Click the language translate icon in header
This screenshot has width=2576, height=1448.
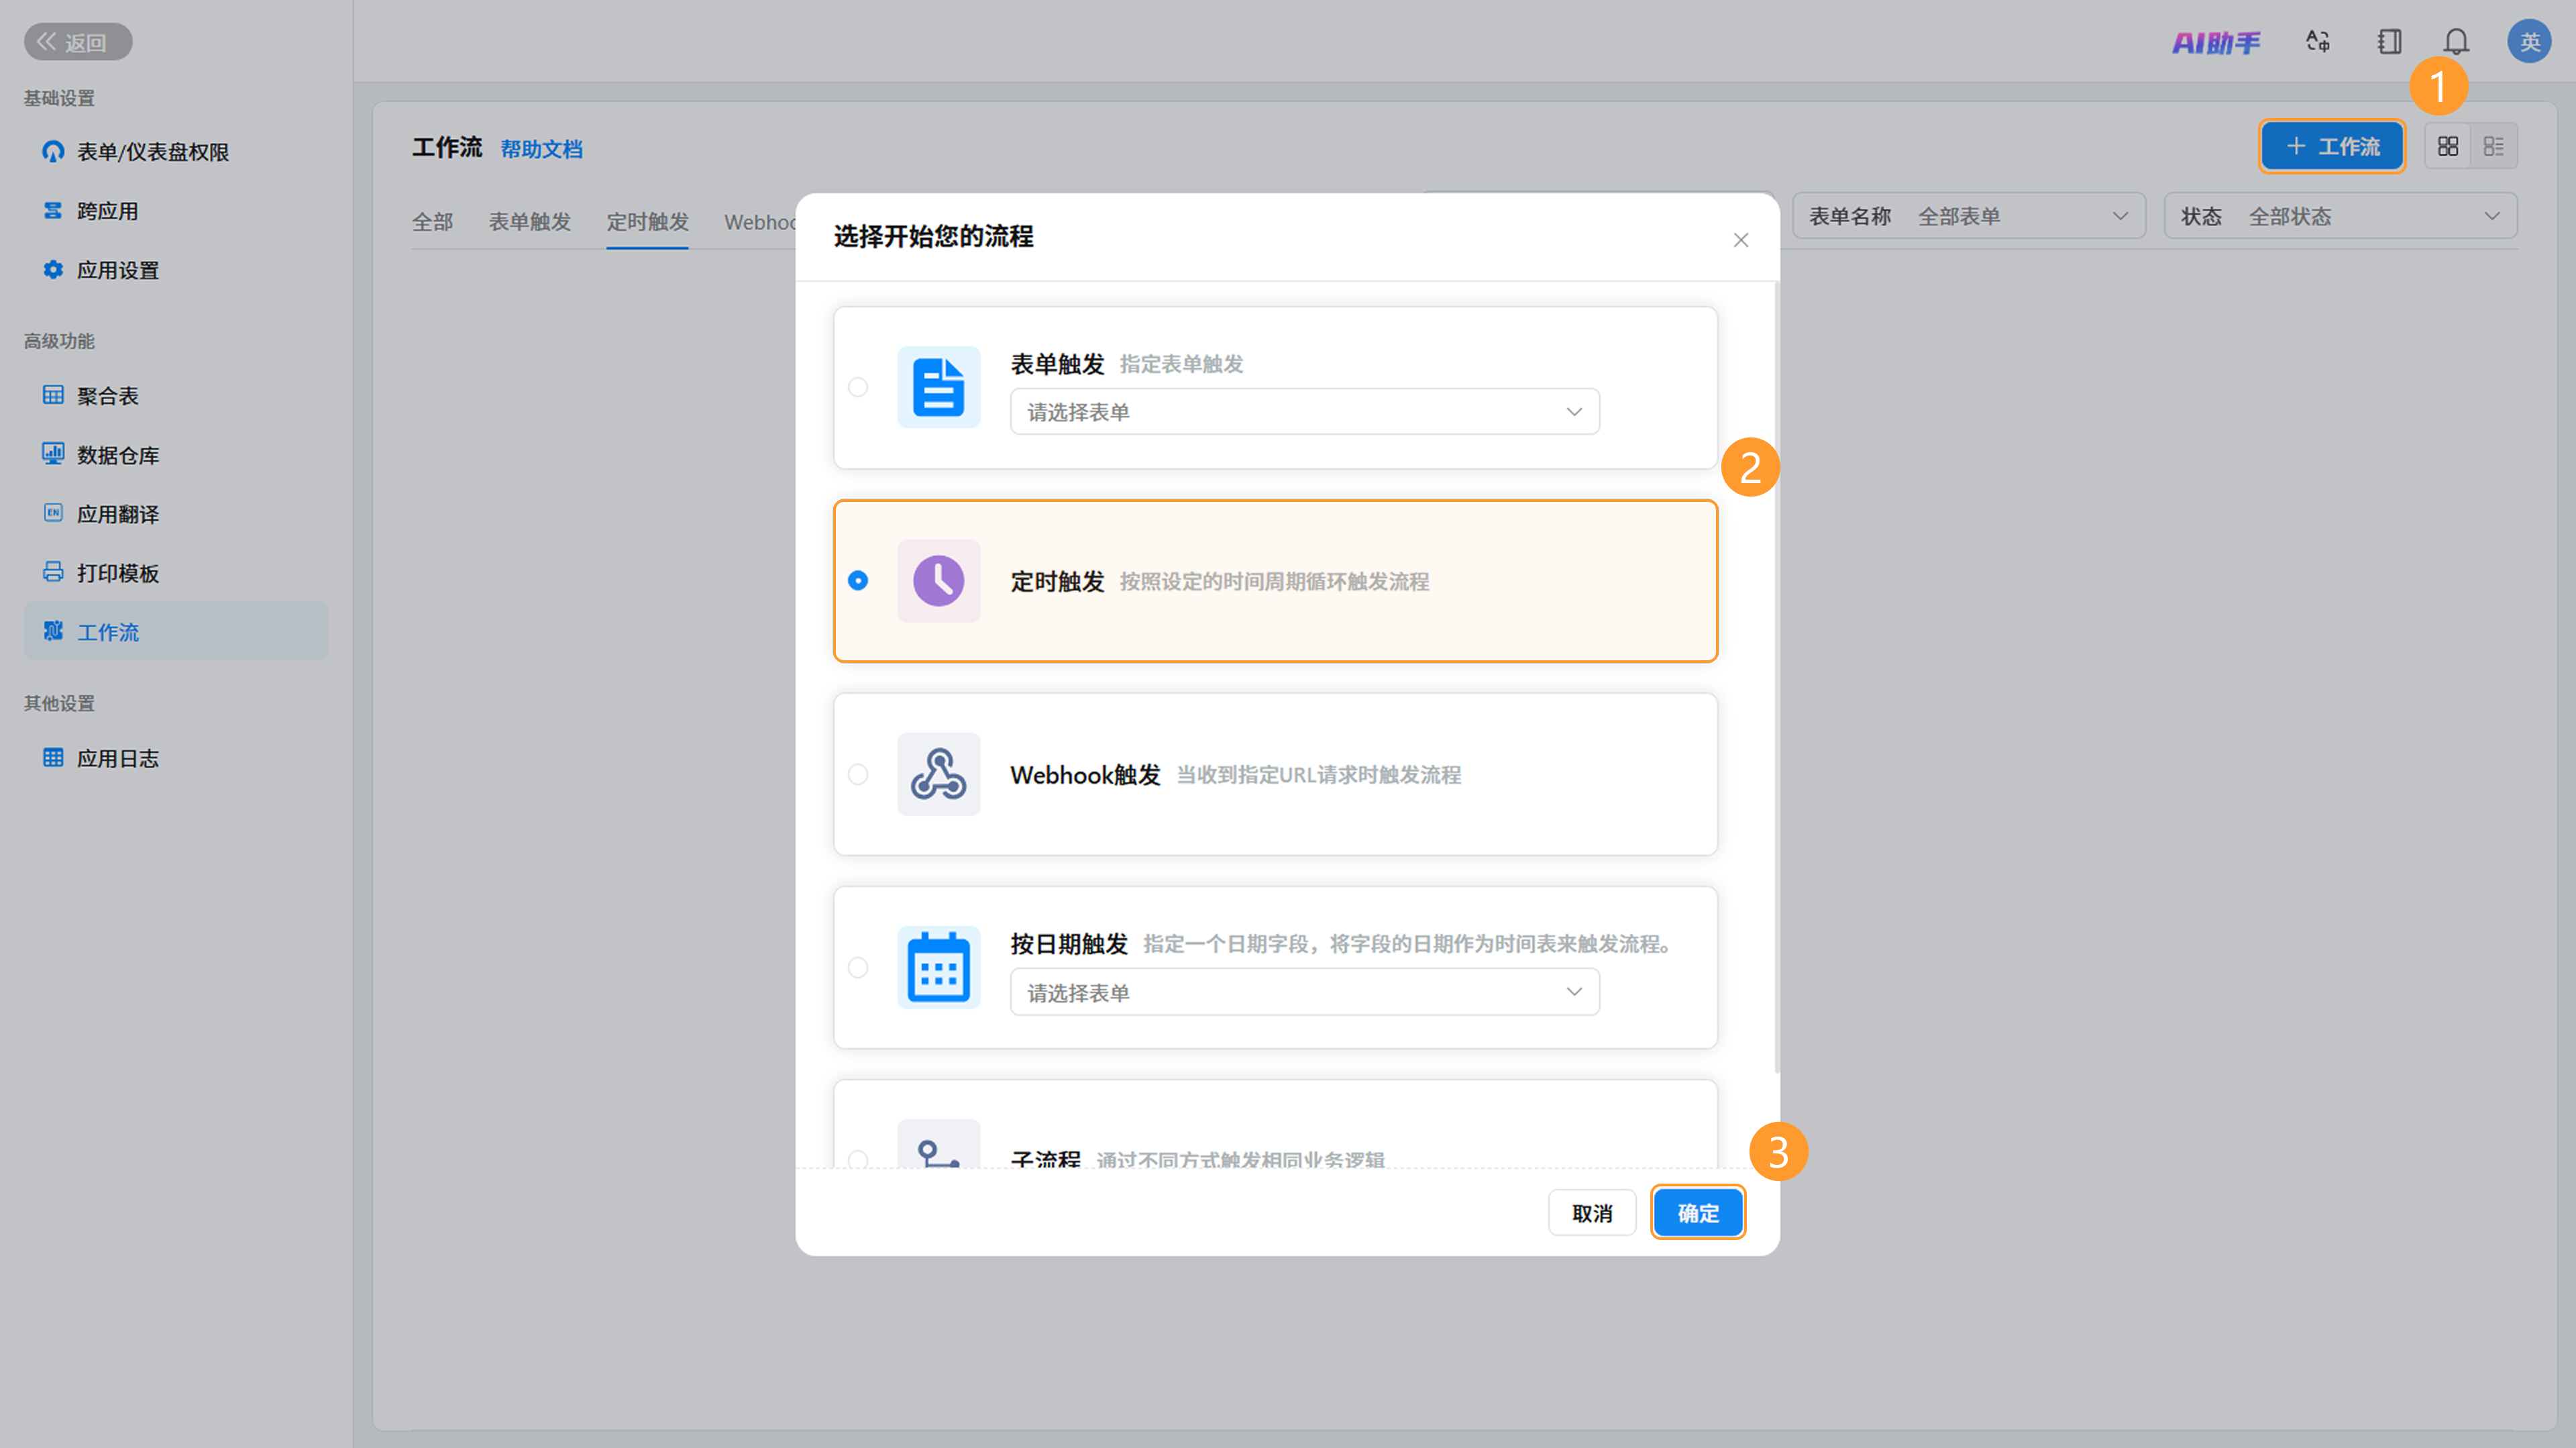(x=2318, y=42)
